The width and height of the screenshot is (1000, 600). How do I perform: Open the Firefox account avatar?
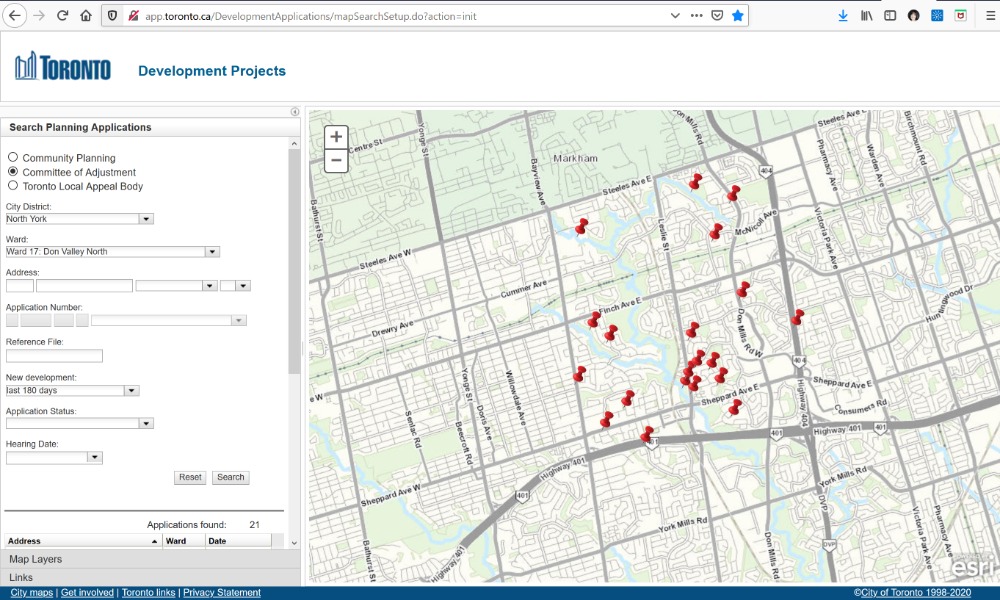pos(913,16)
